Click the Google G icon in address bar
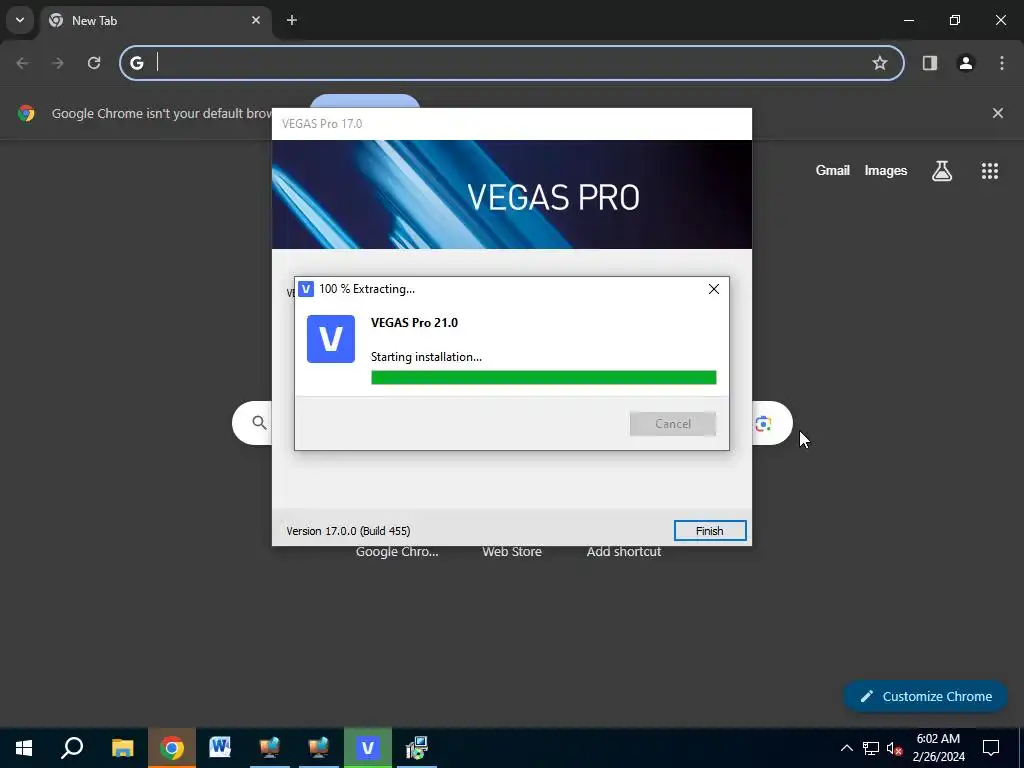The height and width of the screenshot is (768, 1024). [x=136, y=63]
